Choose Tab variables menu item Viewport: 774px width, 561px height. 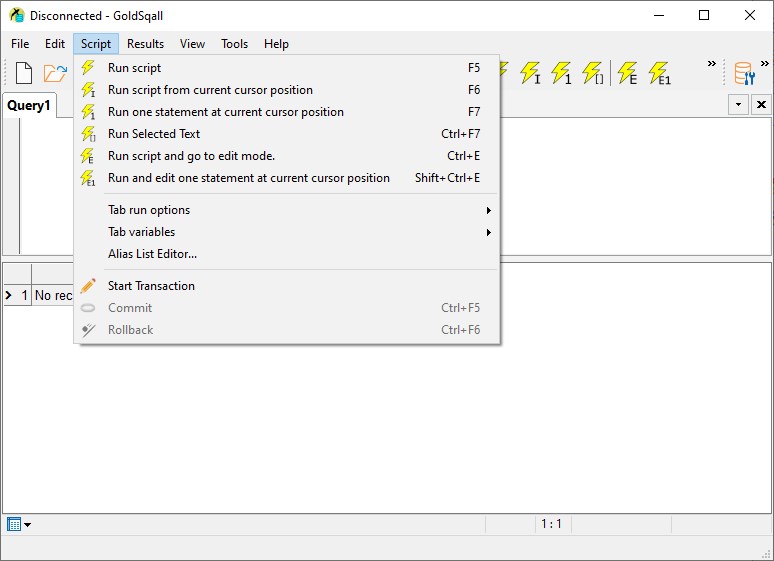[287, 232]
